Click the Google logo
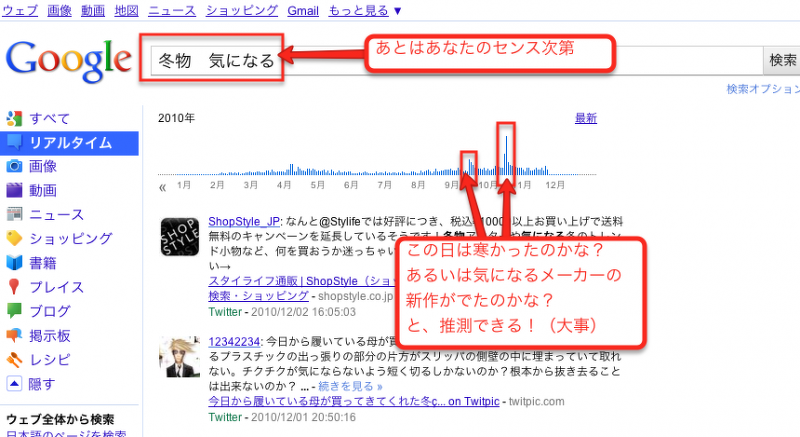The height and width of the screenshot is (437, 800). (x=68, y=60)
